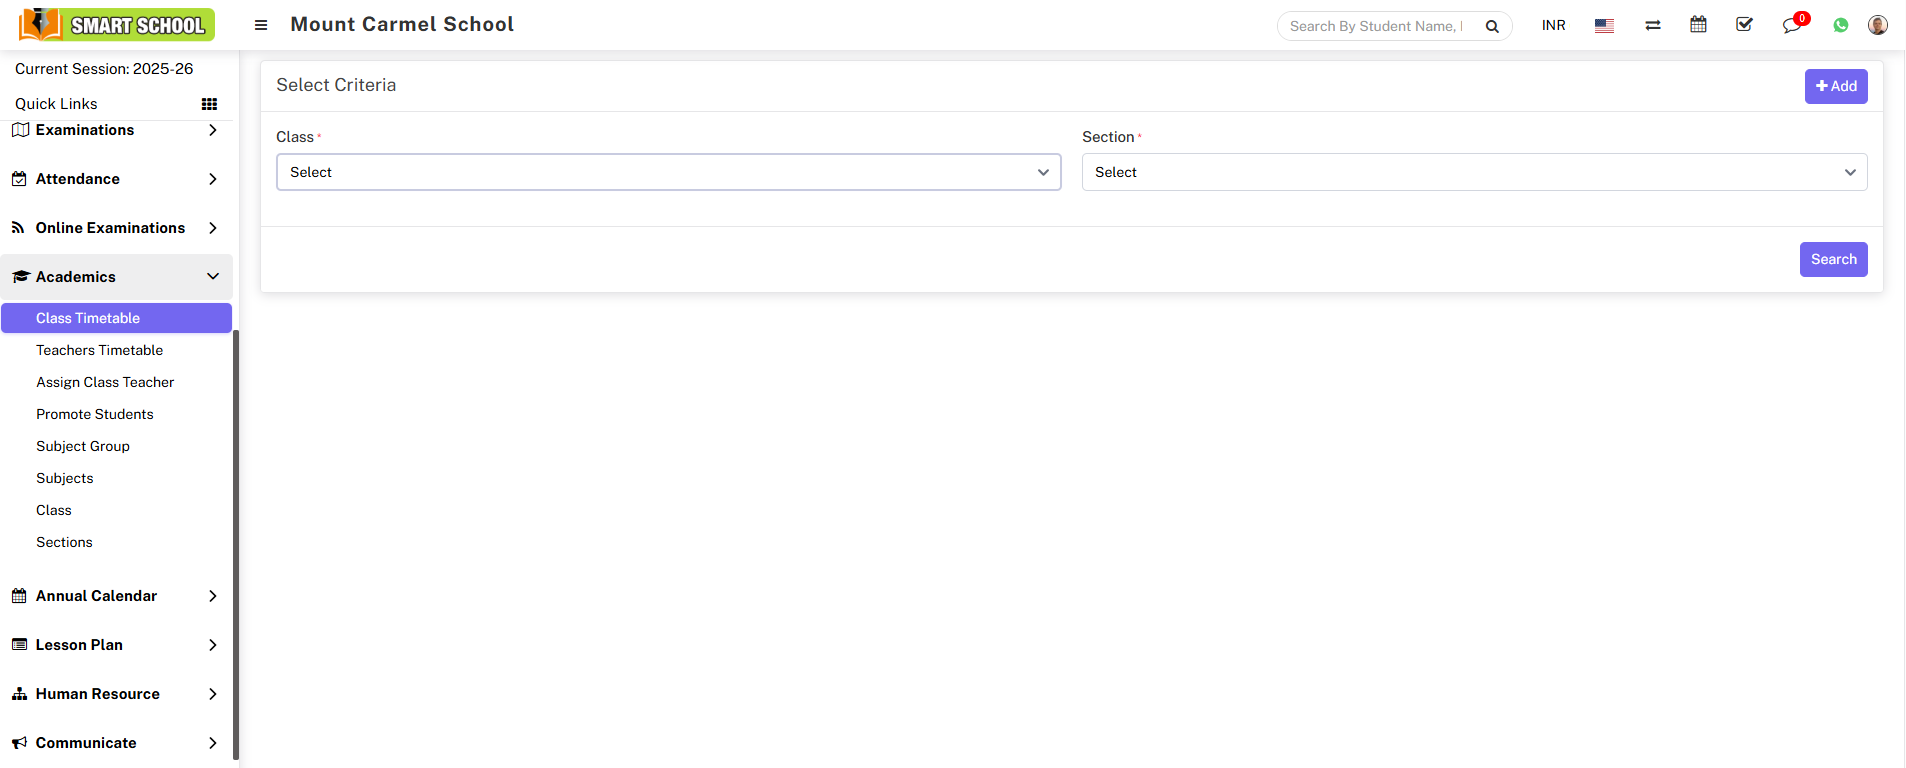Click the hamburger menu toggle icon

click(x=261, y=25)
